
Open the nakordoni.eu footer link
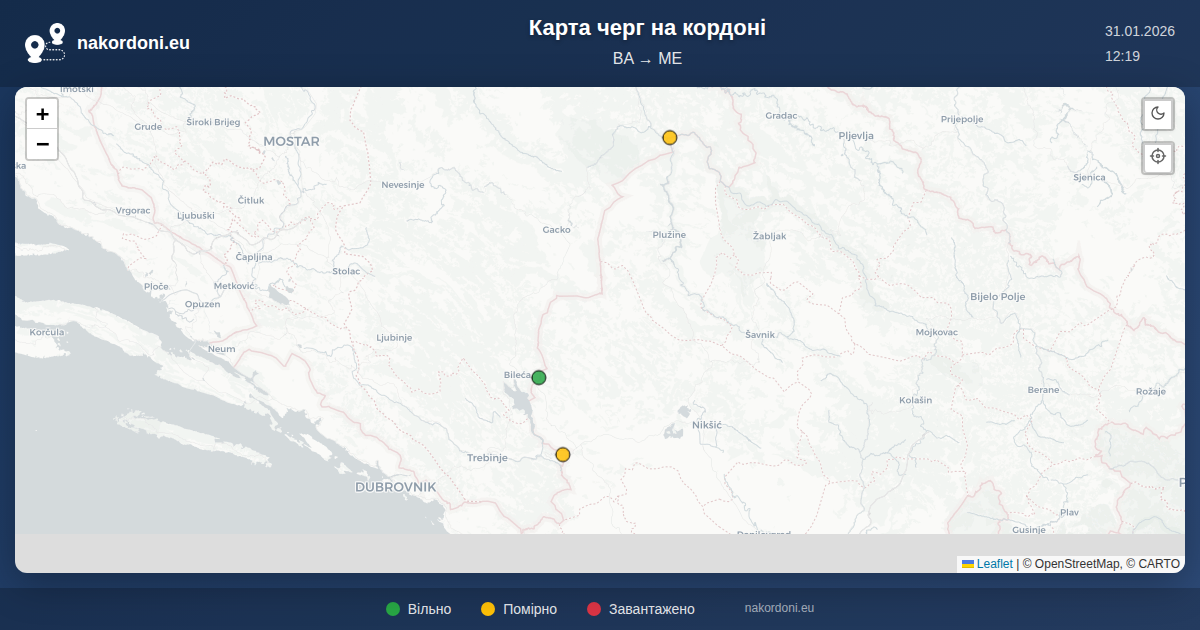click(779, 608)
